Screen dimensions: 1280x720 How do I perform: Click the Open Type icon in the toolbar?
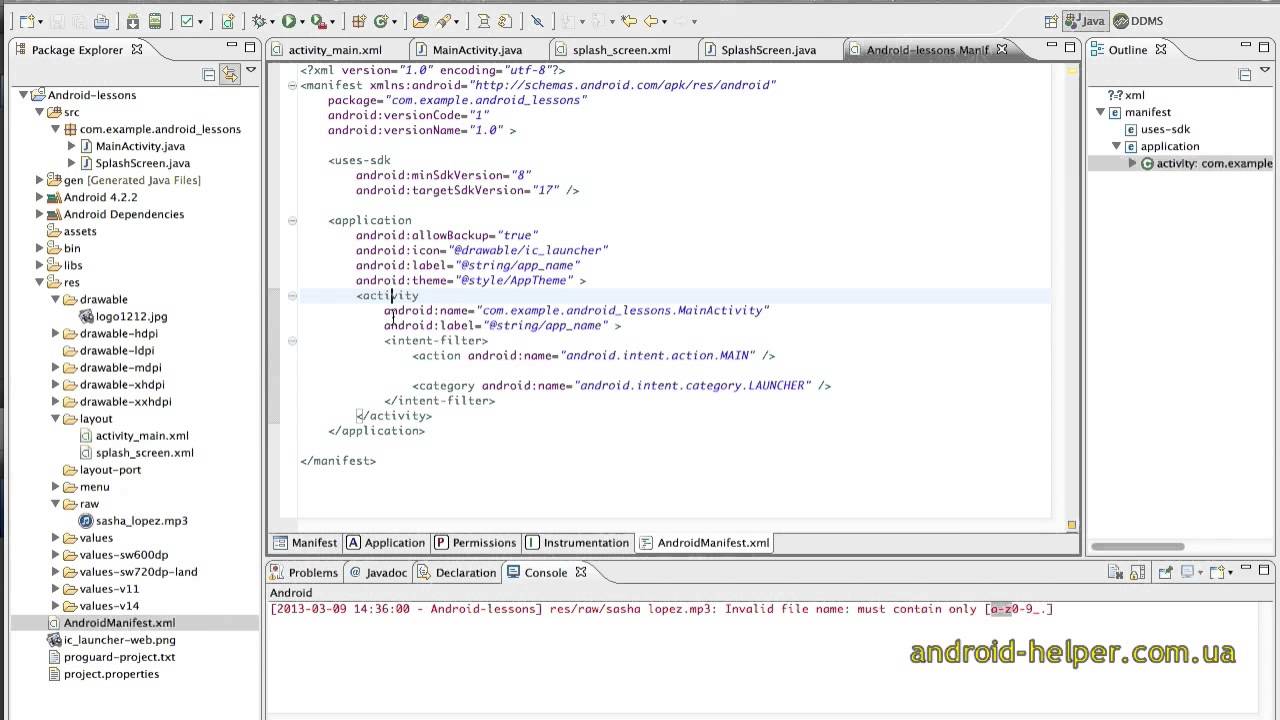point(420,21)
